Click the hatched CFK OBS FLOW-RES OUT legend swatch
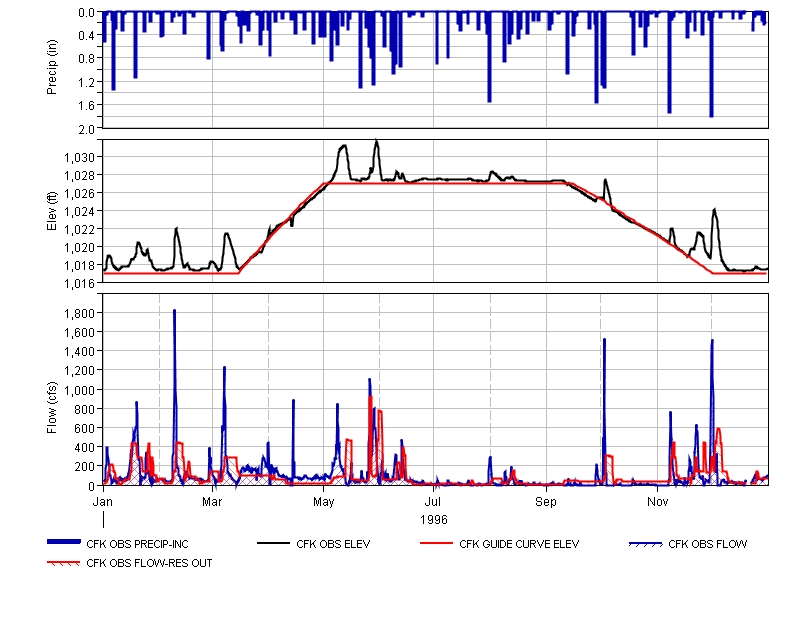This screenshot has width=800, height=627. (64, 563)
